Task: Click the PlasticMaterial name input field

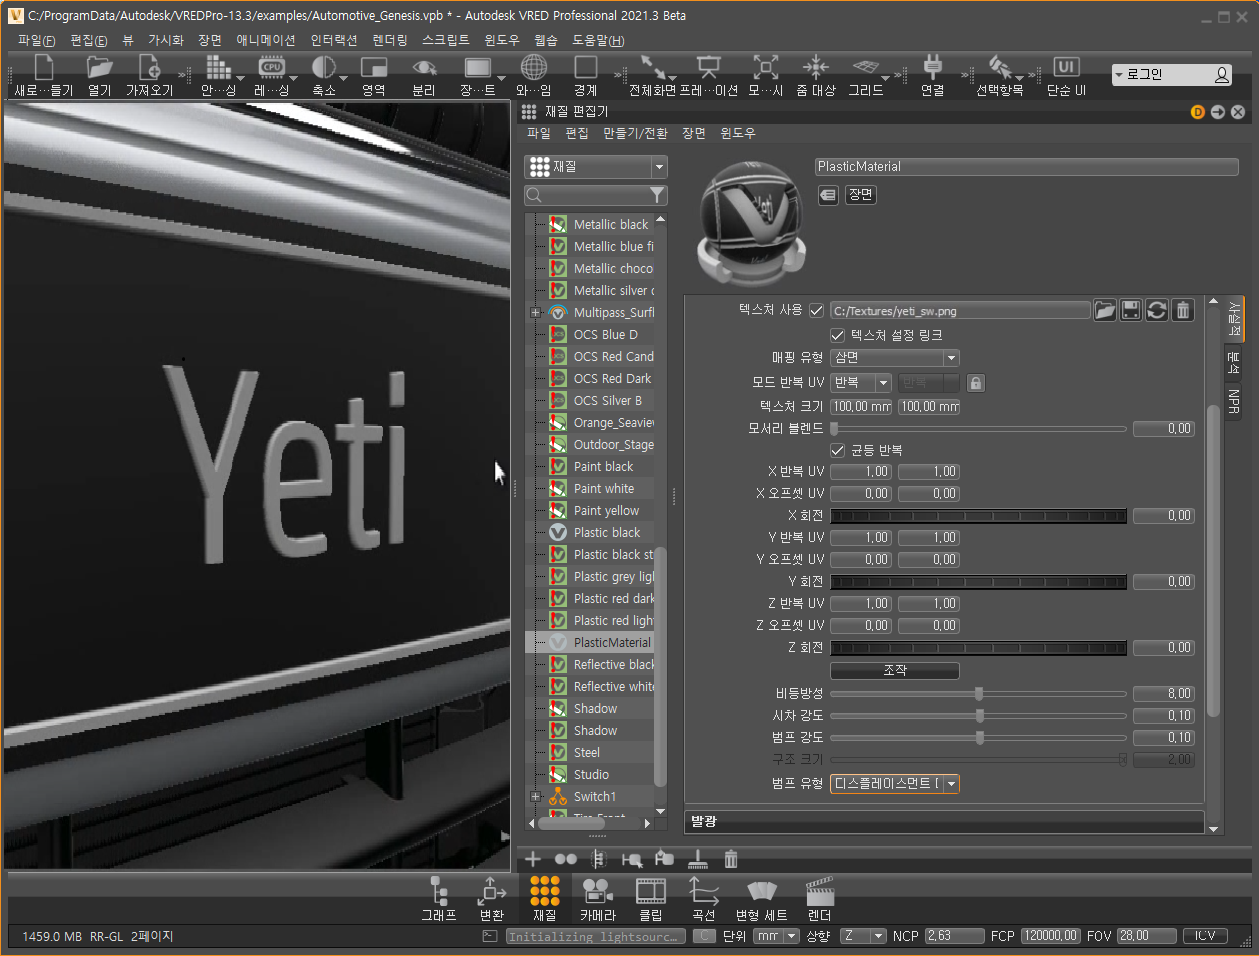Action: coord(1027,167)
